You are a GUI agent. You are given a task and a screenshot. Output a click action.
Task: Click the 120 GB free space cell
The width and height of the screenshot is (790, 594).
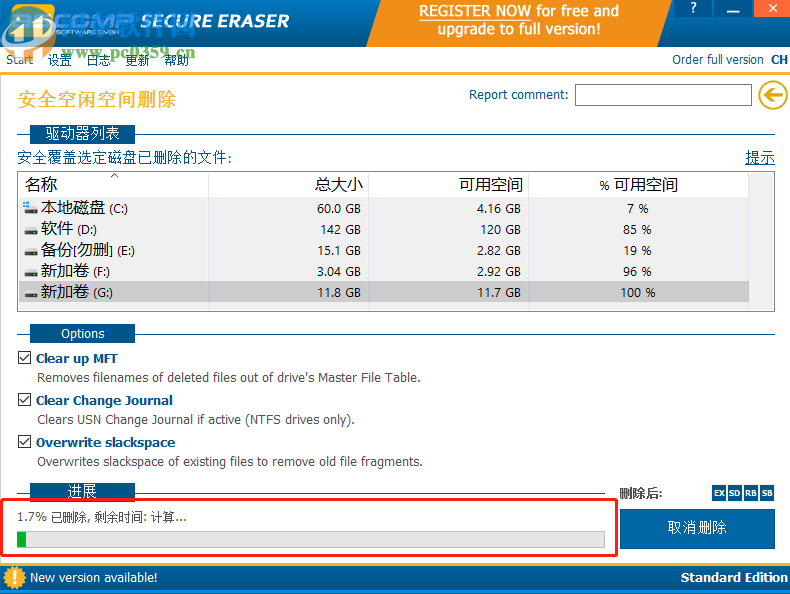click(x=501, y=230)
